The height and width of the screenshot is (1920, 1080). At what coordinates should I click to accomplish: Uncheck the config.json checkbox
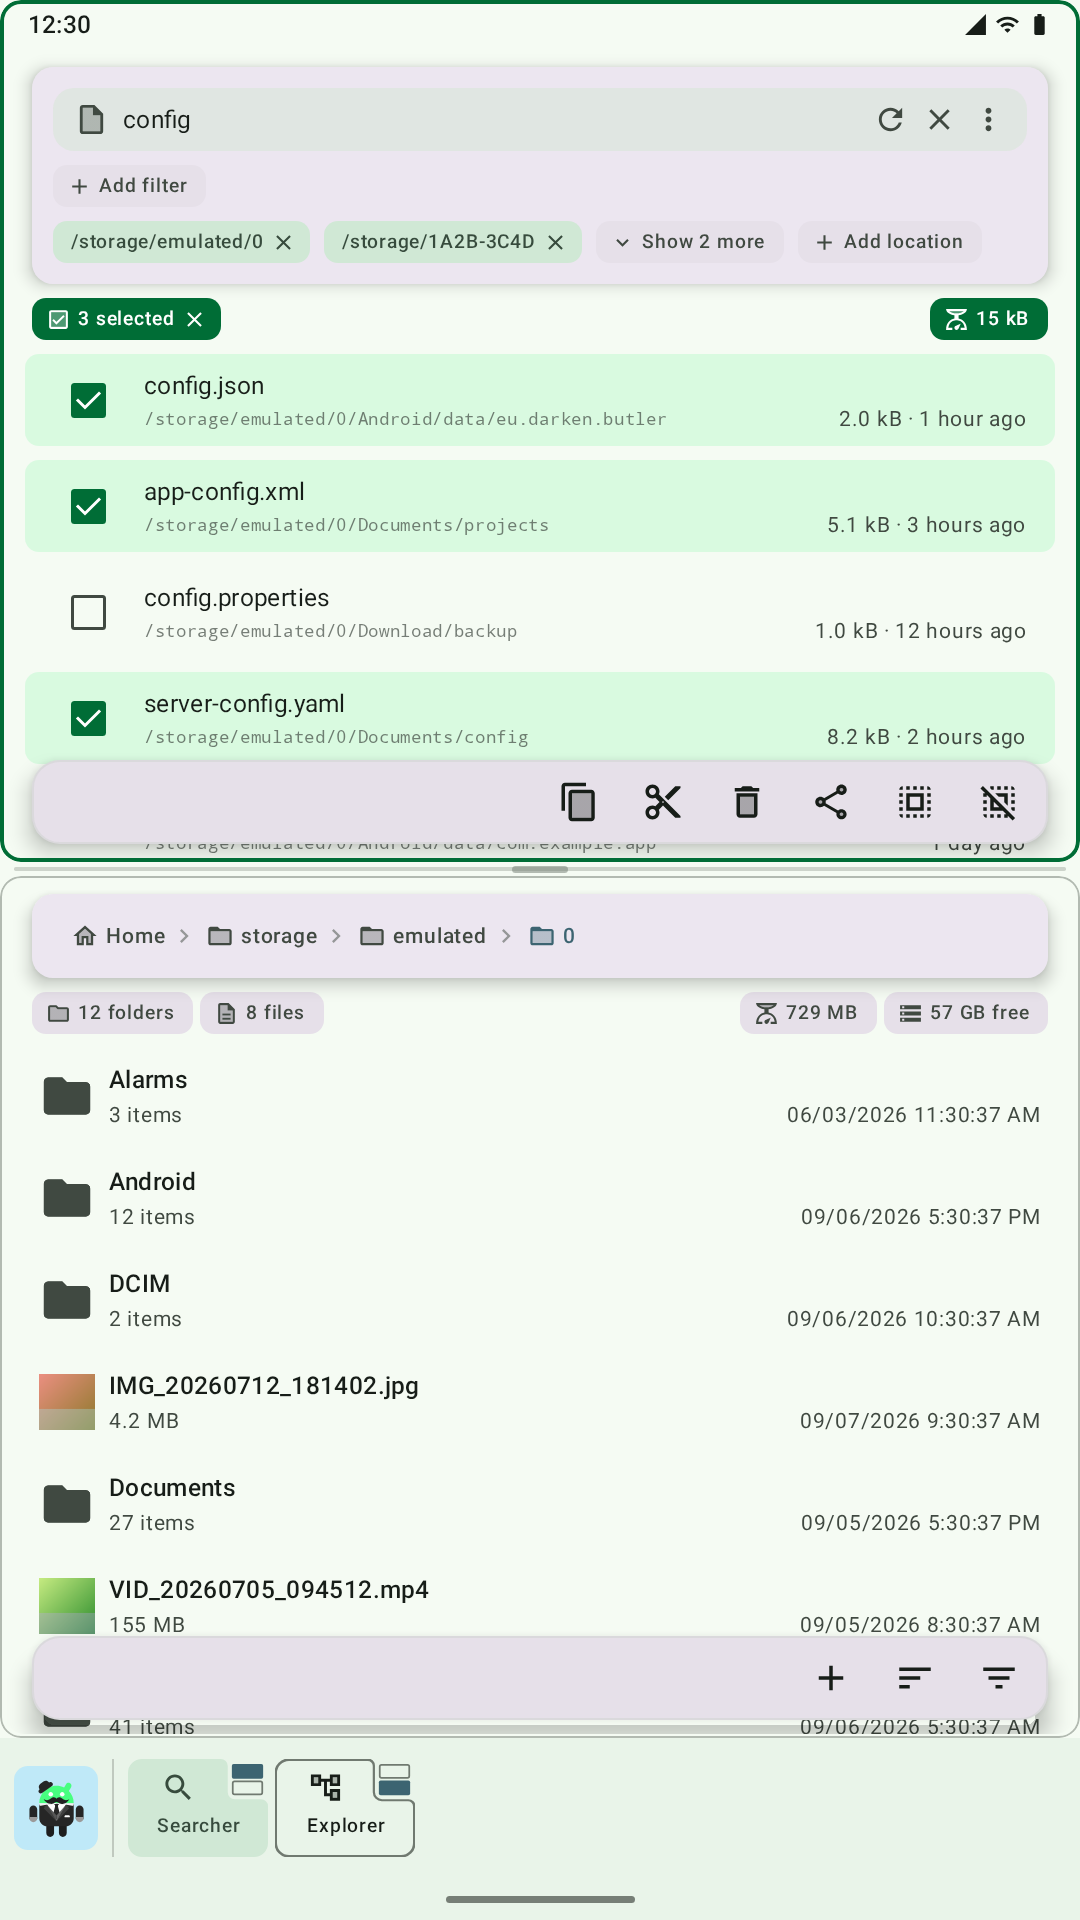tap(89, 401)
